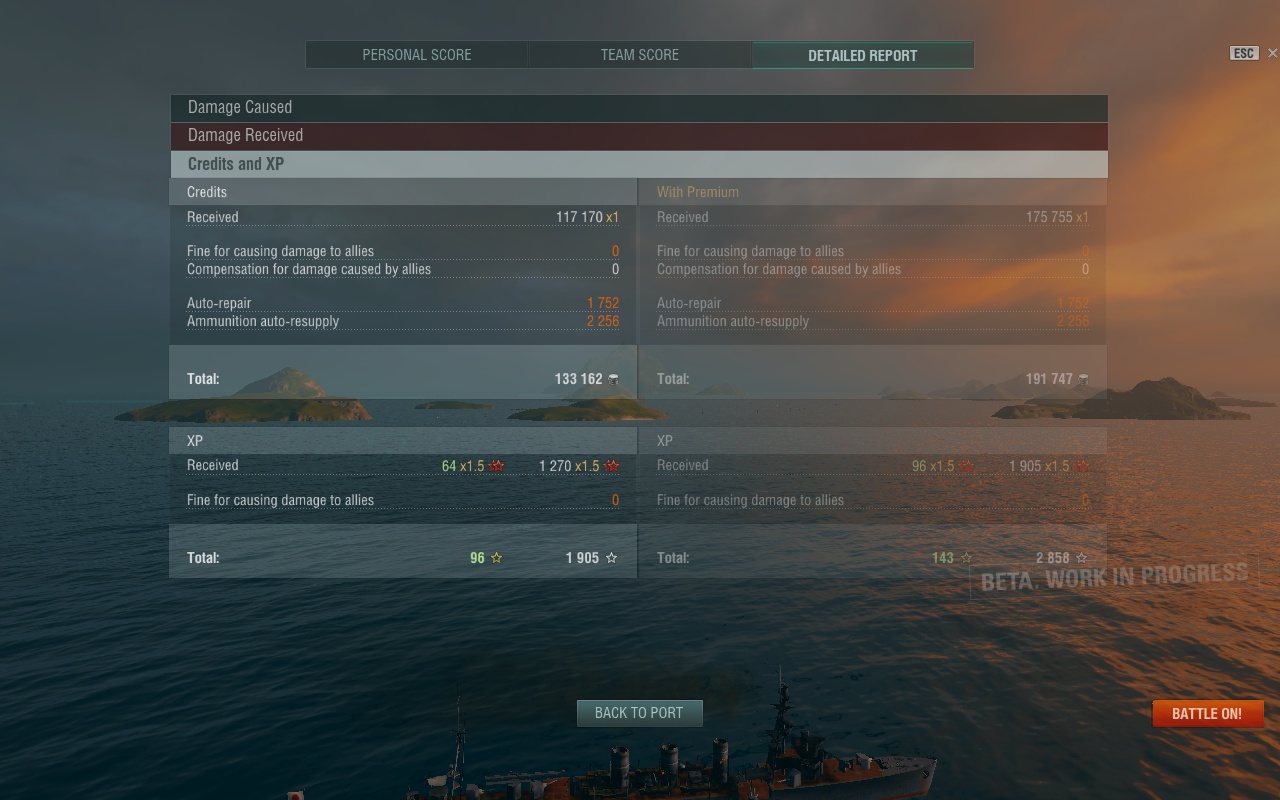Viewport: 1280px width, 800px height.
Task: Click the premium credits coin icon beside 191 747
Action: (1083, 379)
